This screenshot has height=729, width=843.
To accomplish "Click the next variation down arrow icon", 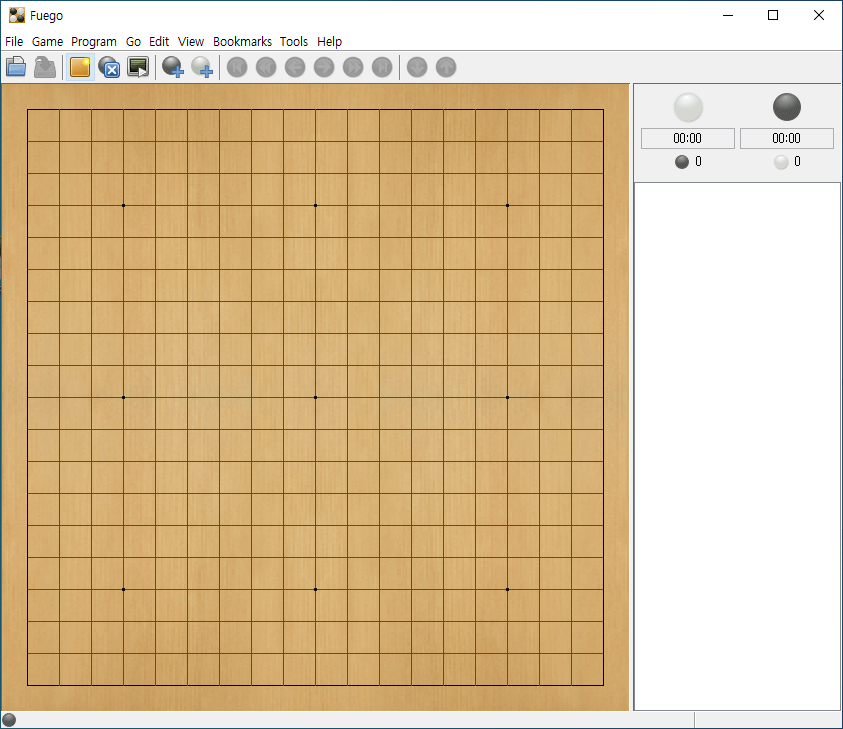I will [417, 67].
